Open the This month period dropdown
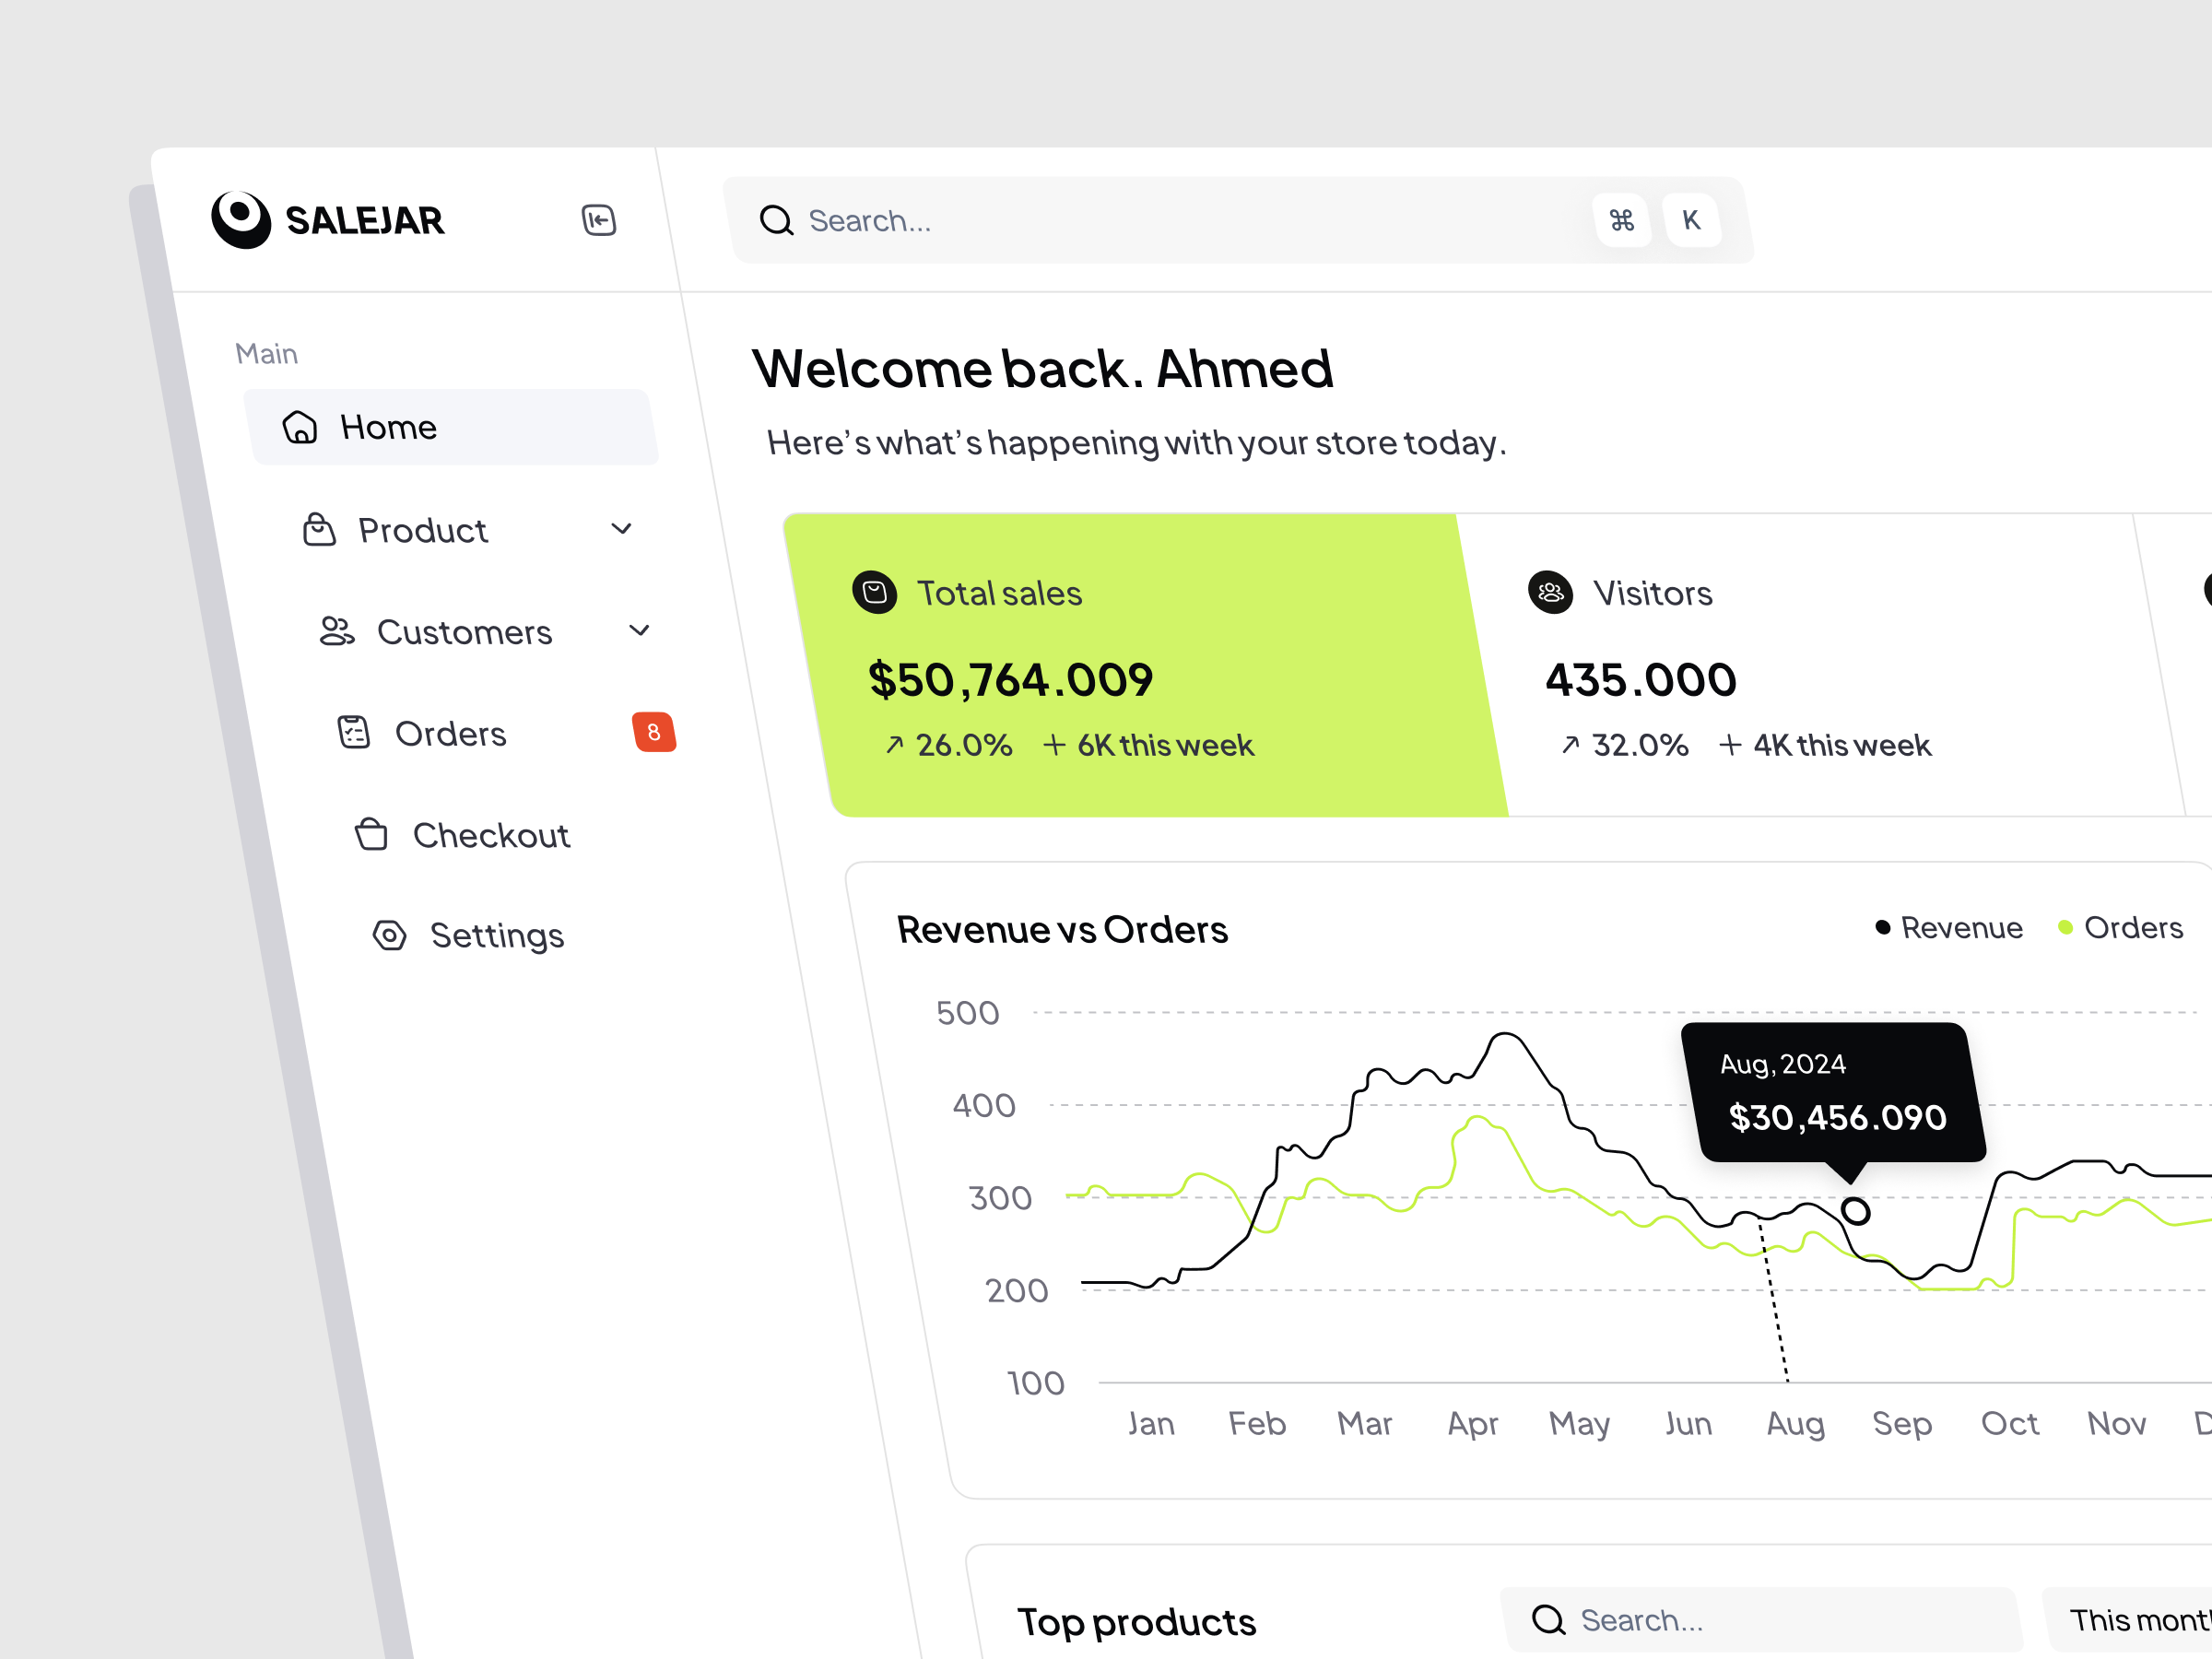The height and width of the screenshot is (1659, 2212). (x=2128, y=1619)
